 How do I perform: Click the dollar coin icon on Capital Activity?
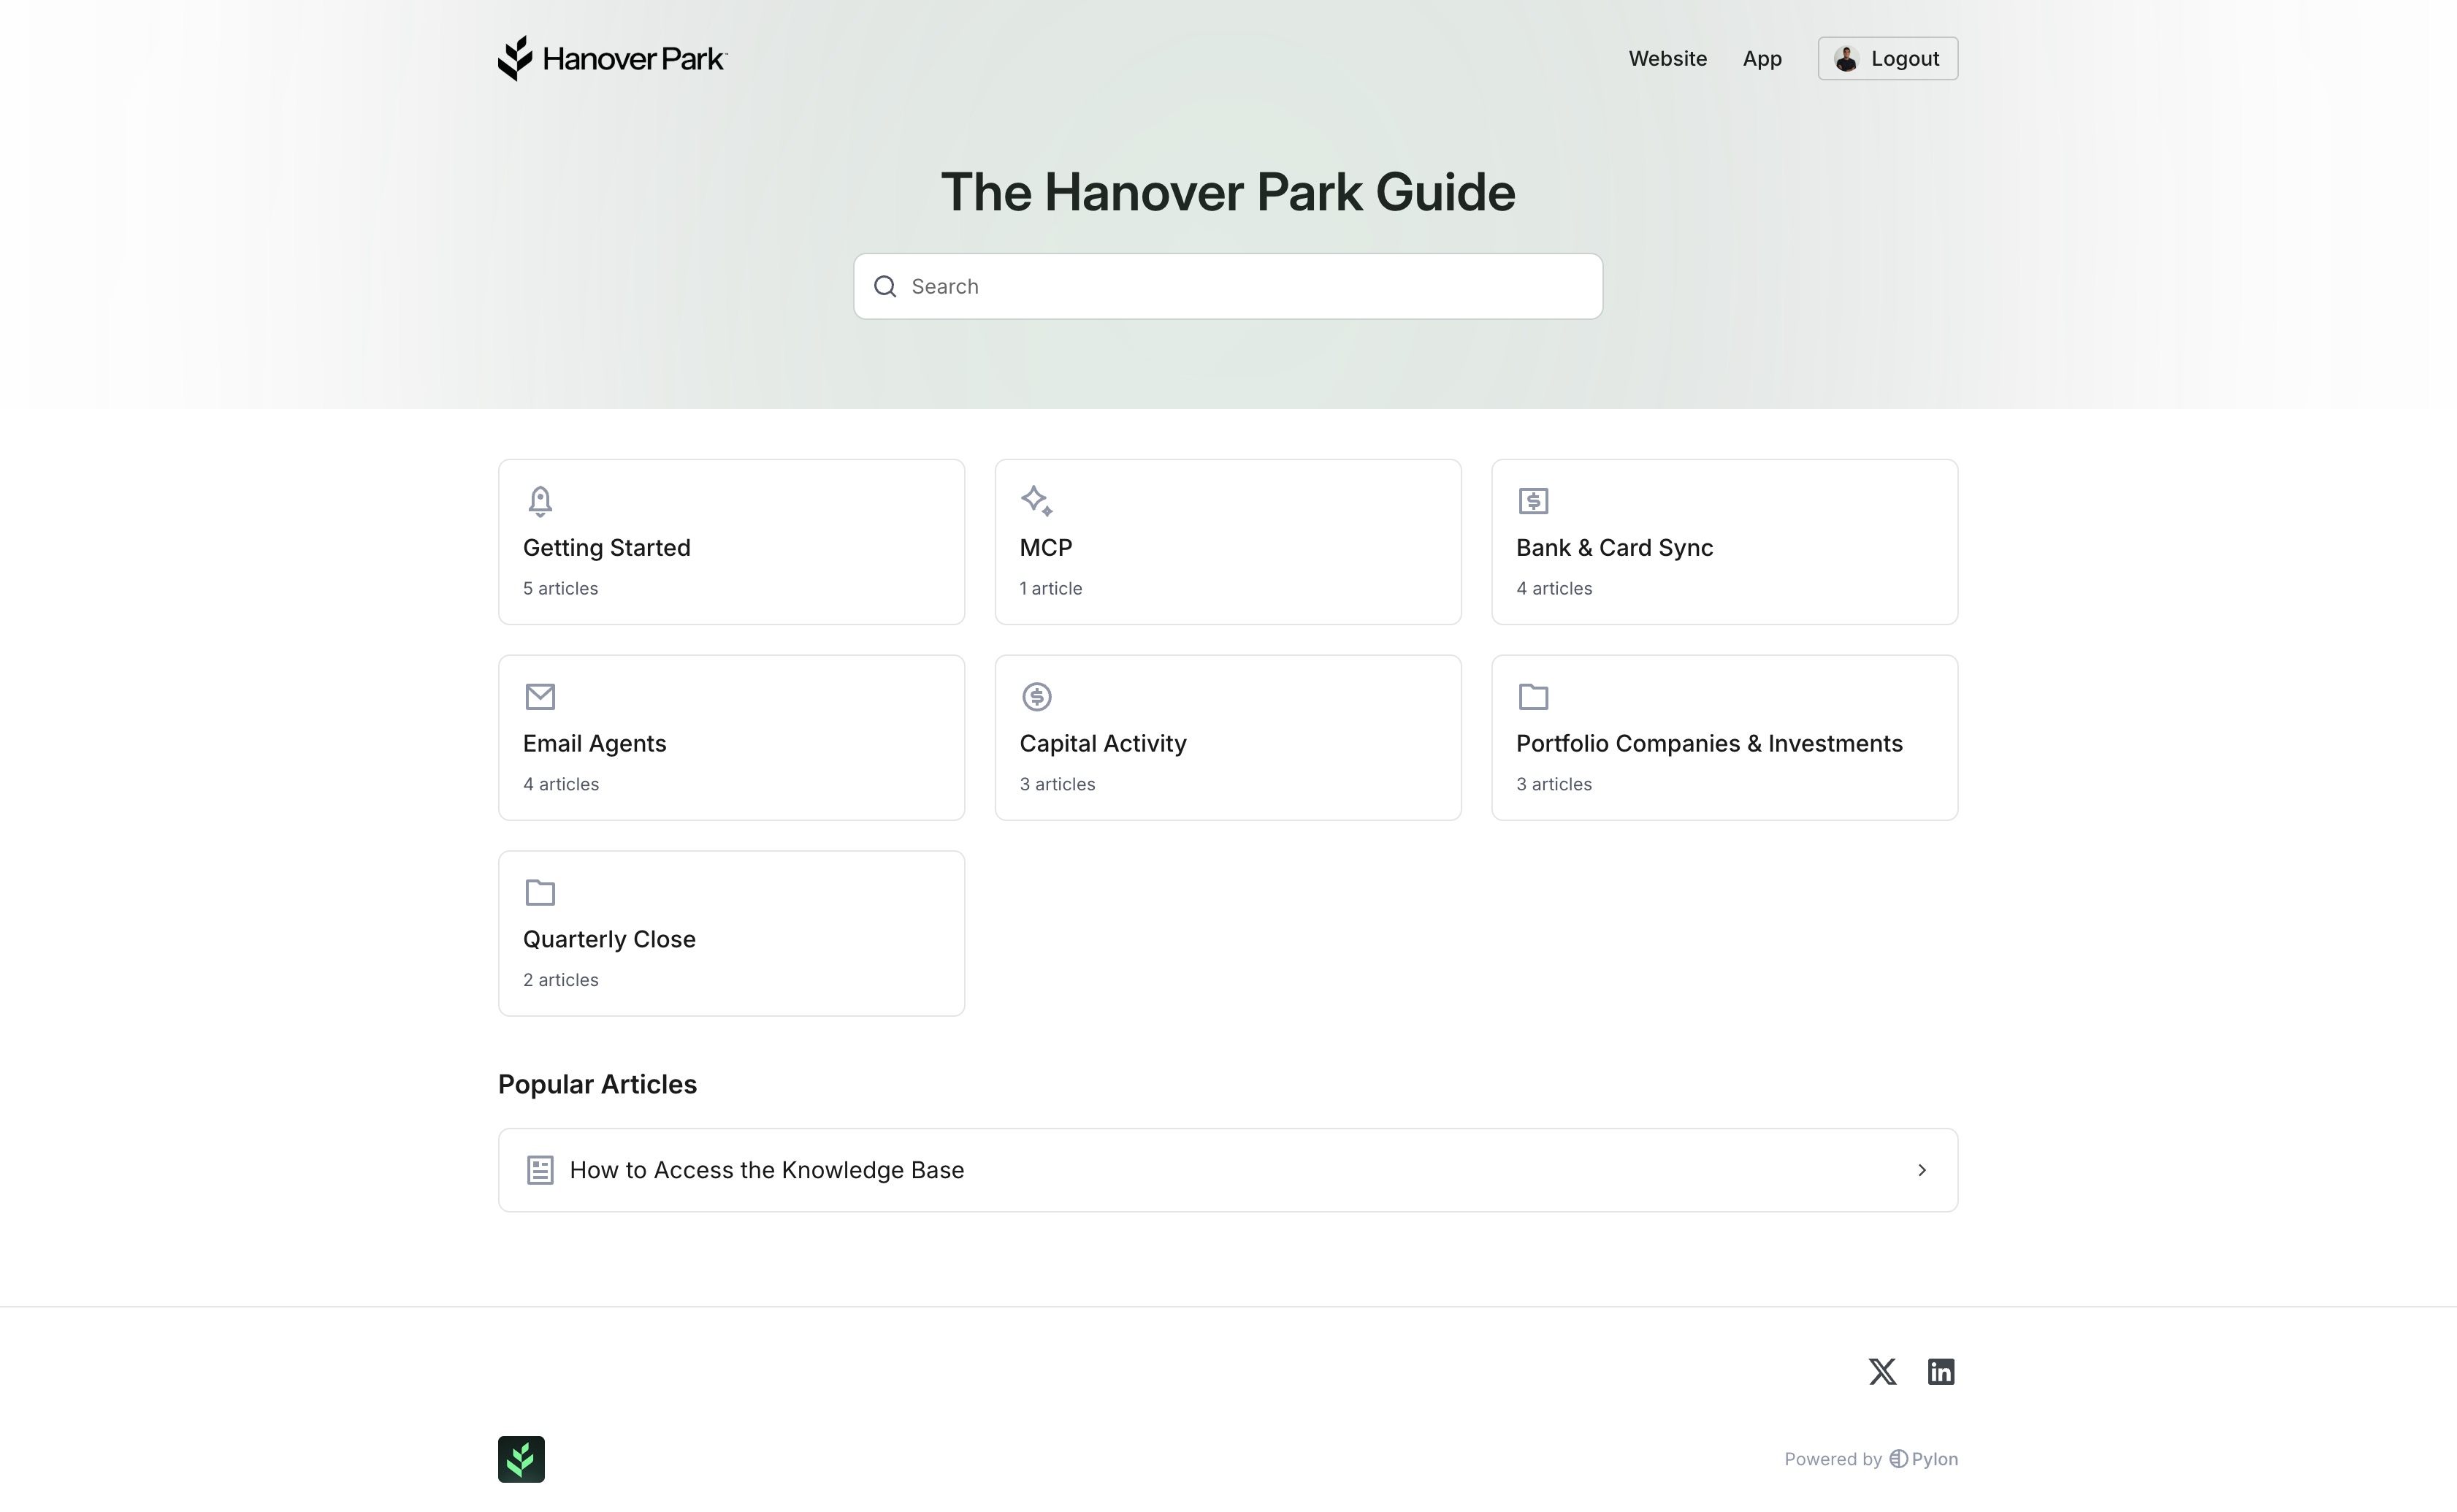pos(1037,696)
